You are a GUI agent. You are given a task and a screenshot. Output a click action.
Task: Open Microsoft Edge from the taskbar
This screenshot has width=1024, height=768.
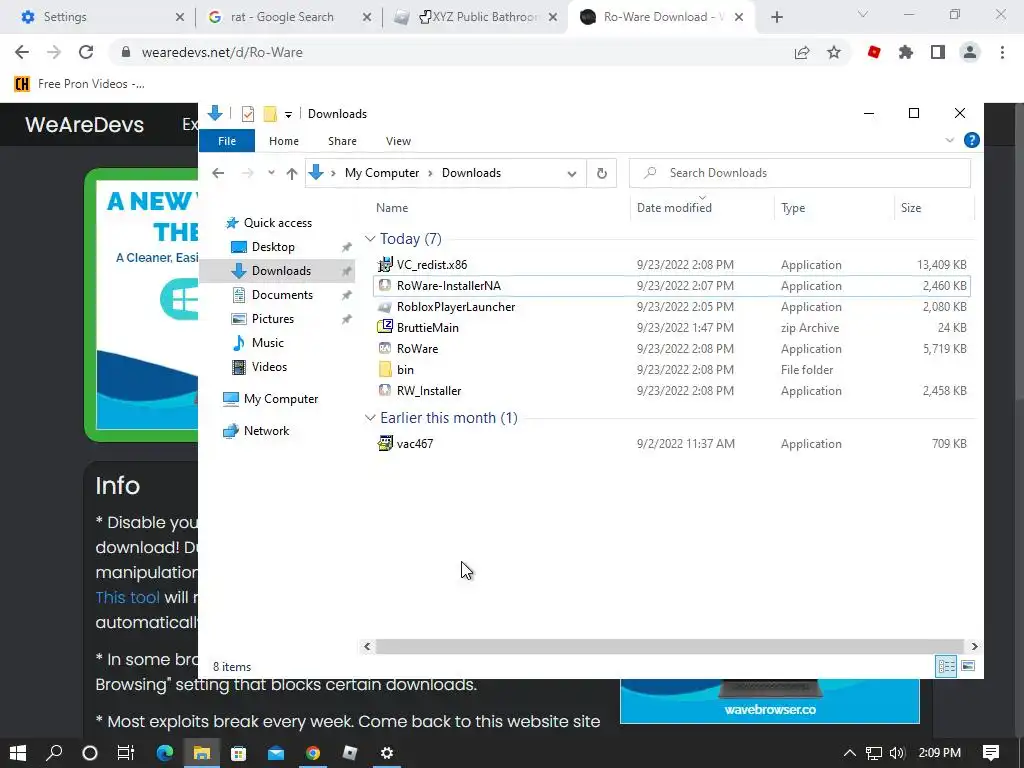point(165,753)
